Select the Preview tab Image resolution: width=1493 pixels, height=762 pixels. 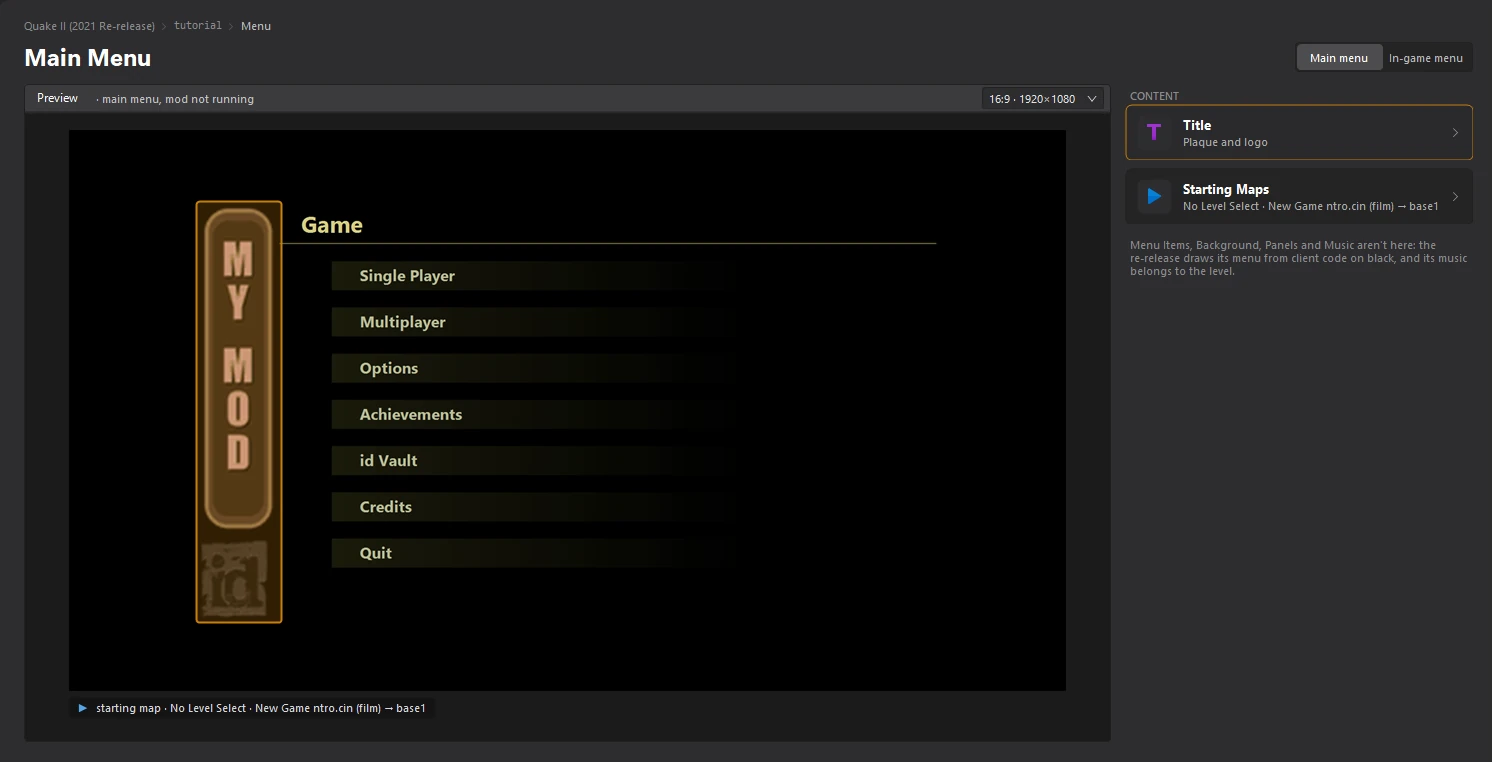point(57,98)
